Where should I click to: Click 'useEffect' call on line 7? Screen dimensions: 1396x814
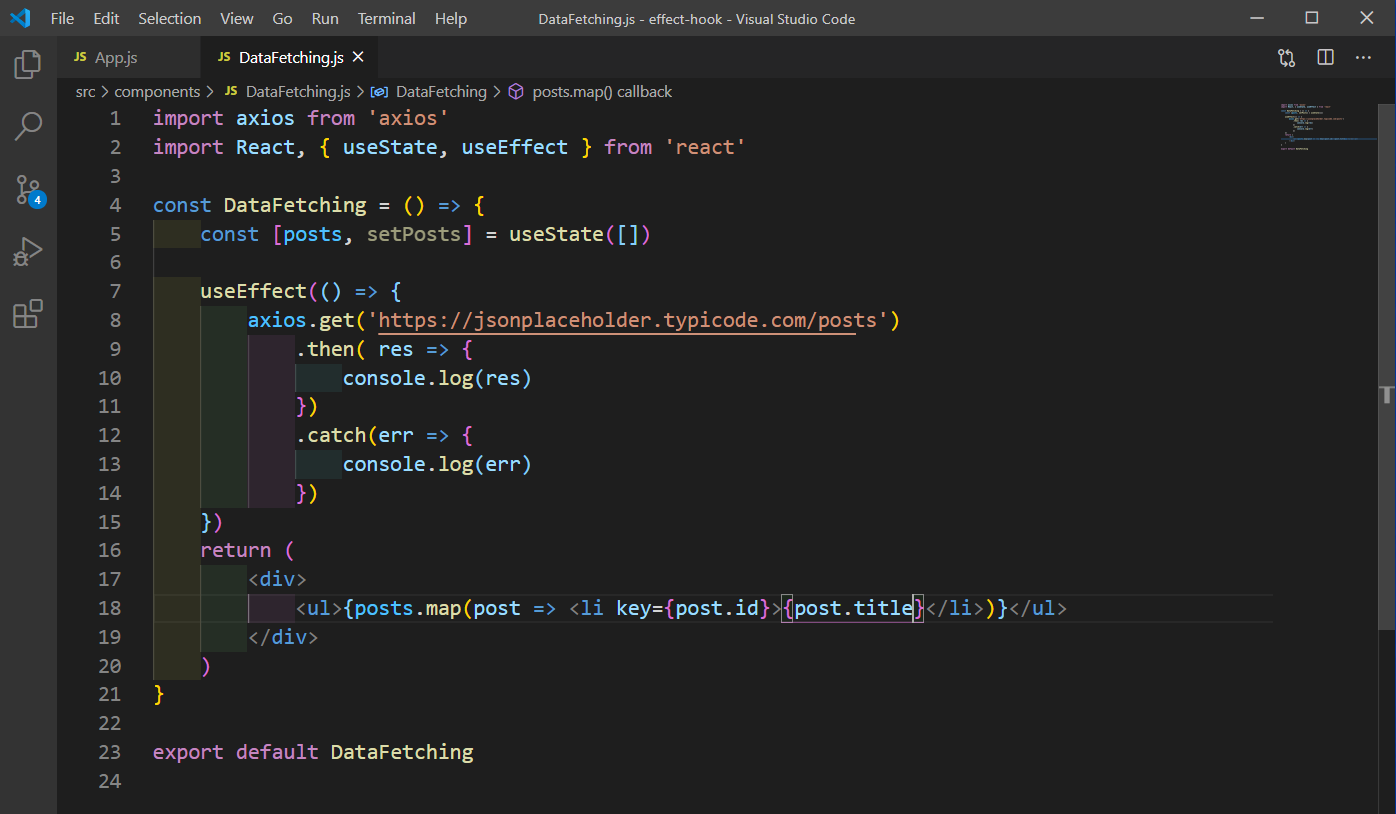(253, 291)
